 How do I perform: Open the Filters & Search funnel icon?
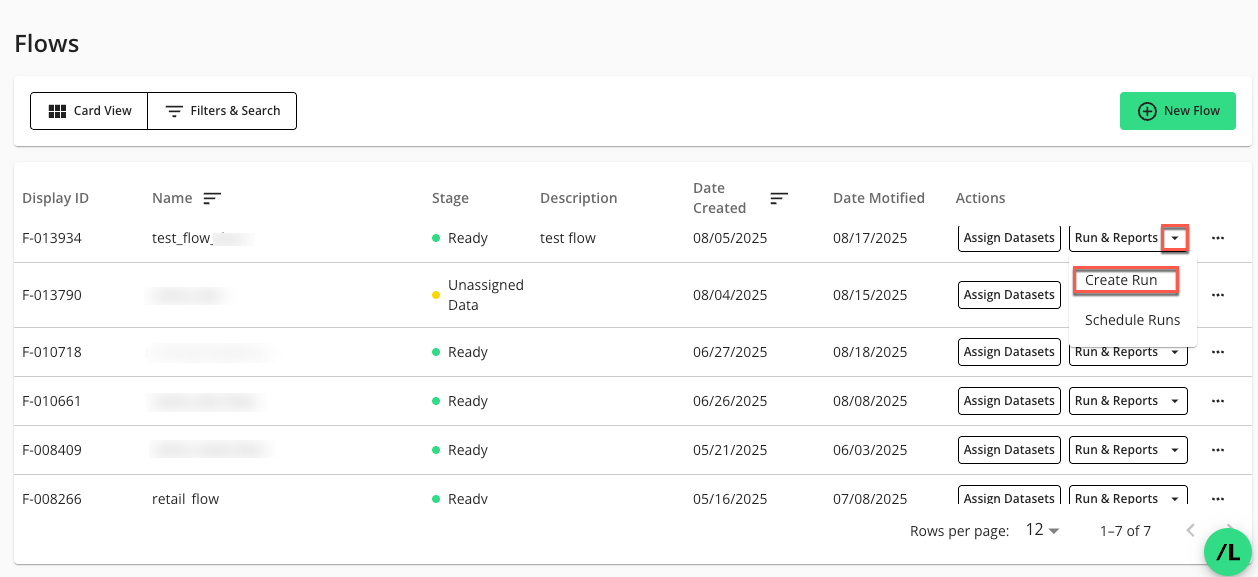[174, 111]
